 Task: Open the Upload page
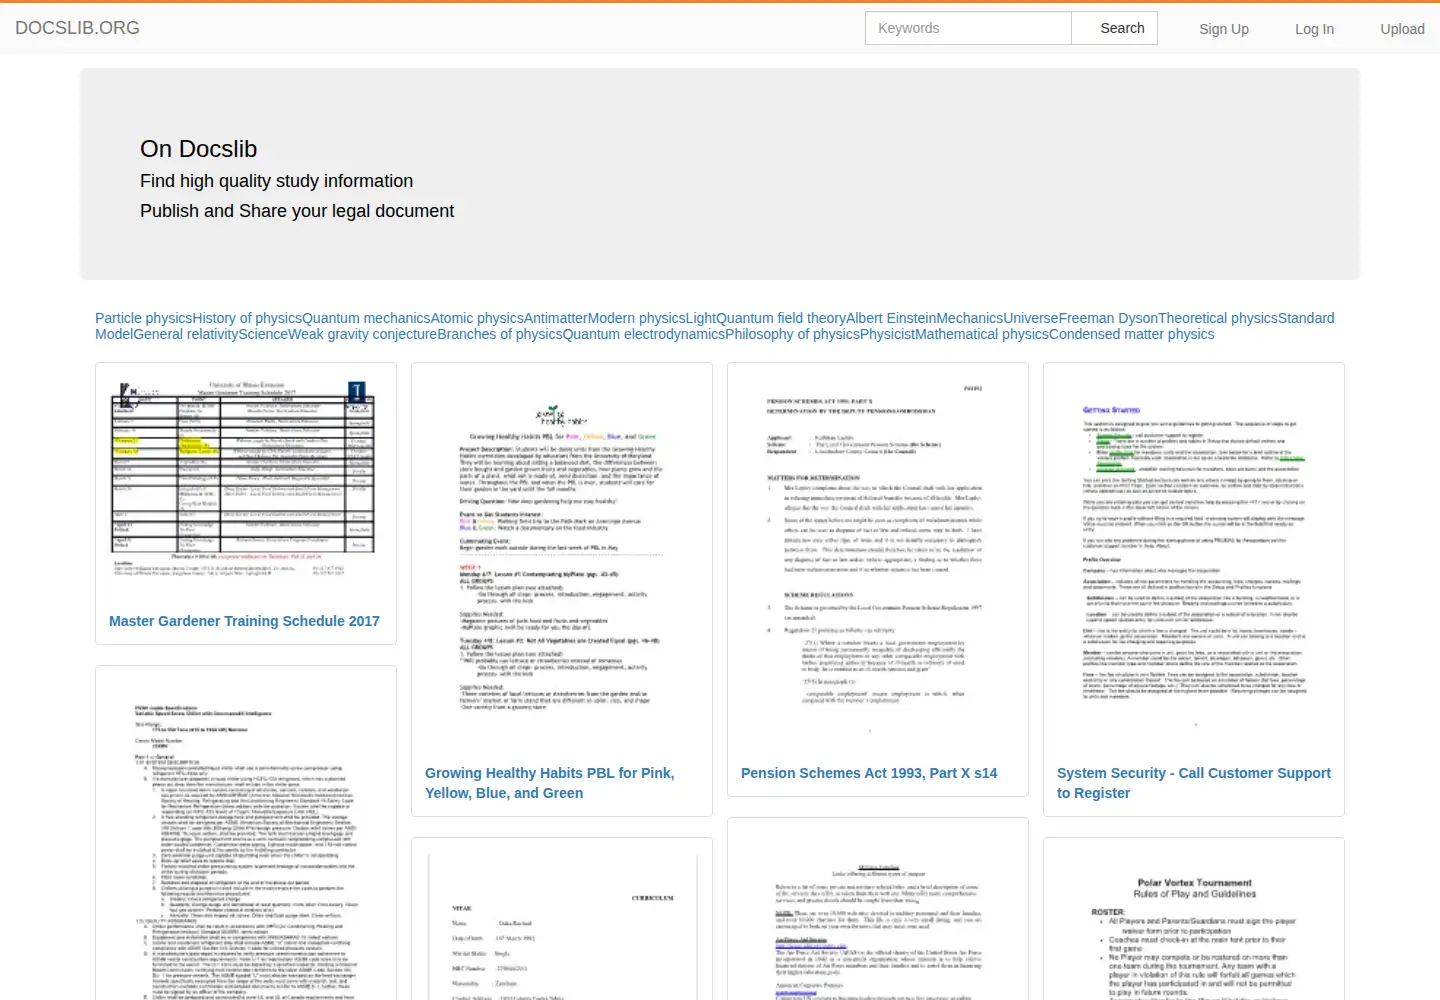1402,29
